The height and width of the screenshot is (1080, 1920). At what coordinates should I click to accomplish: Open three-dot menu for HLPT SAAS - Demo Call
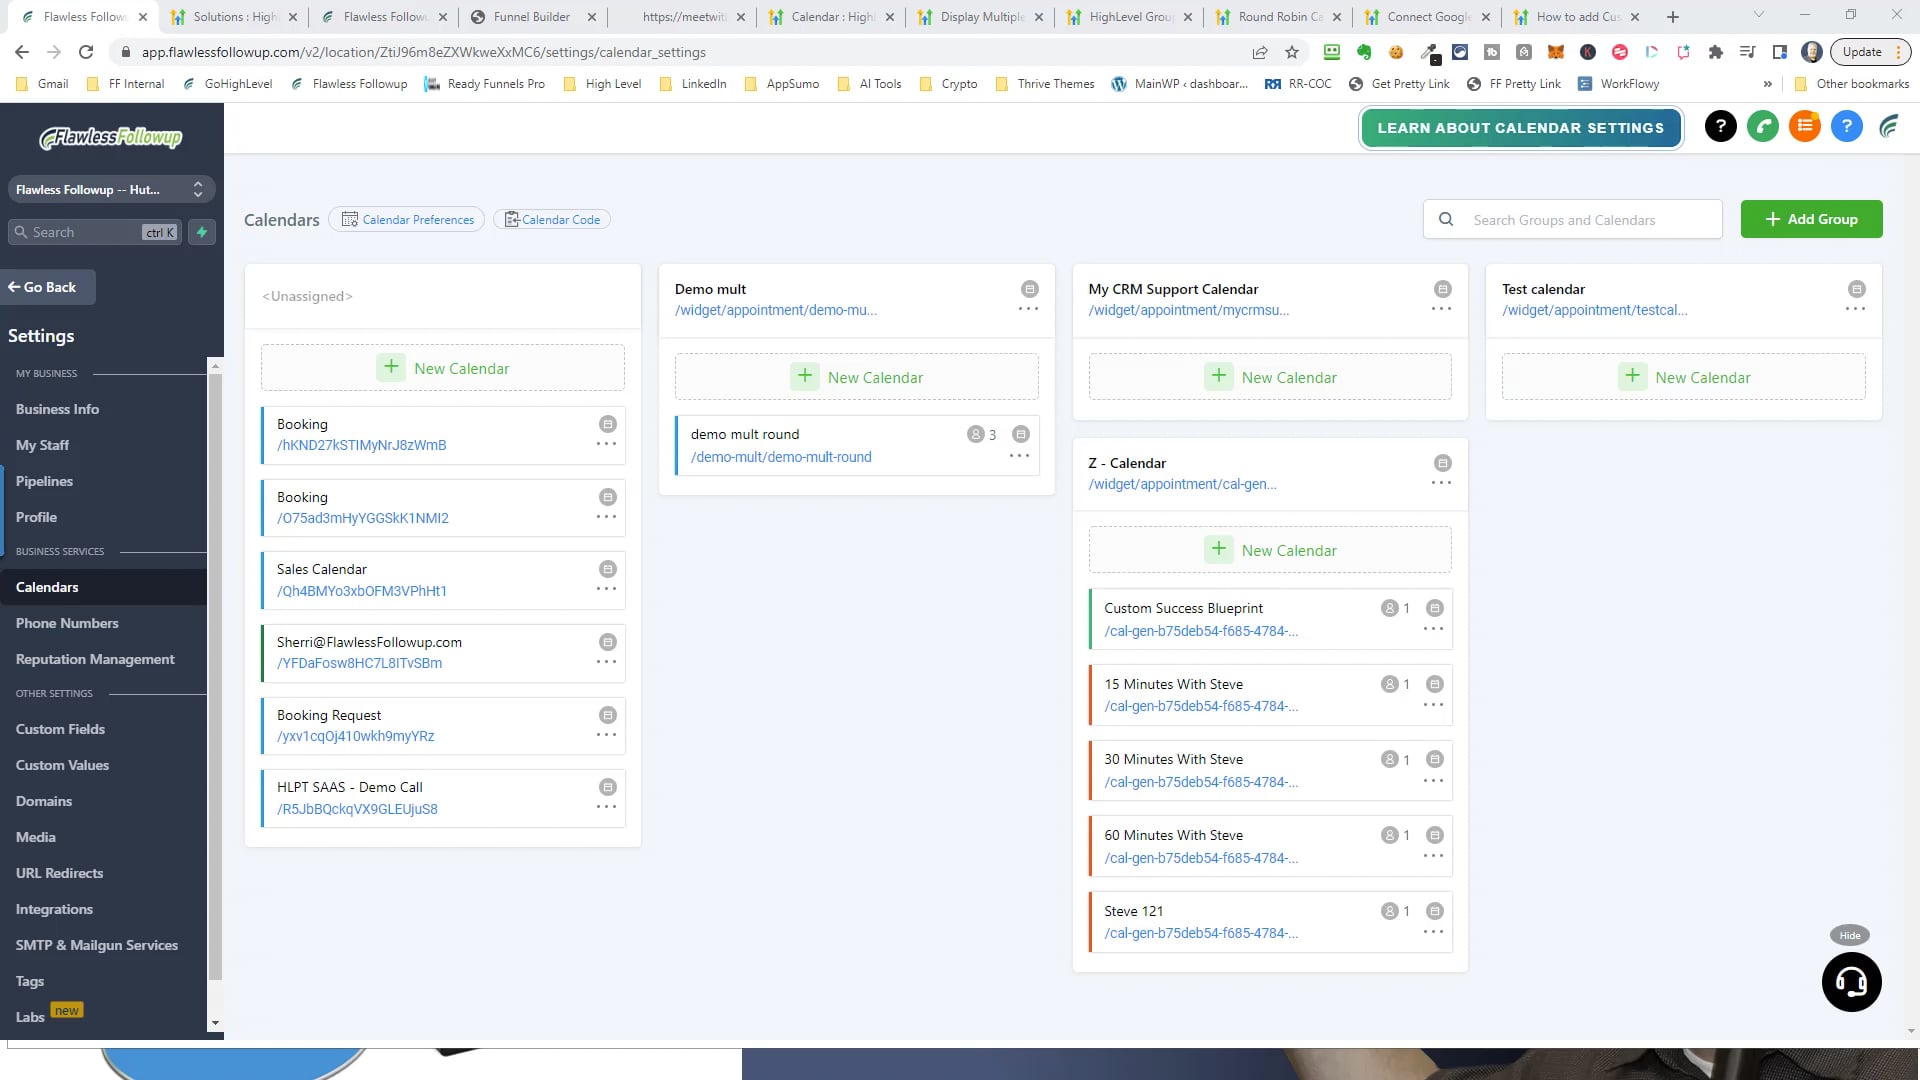(606, 807)
